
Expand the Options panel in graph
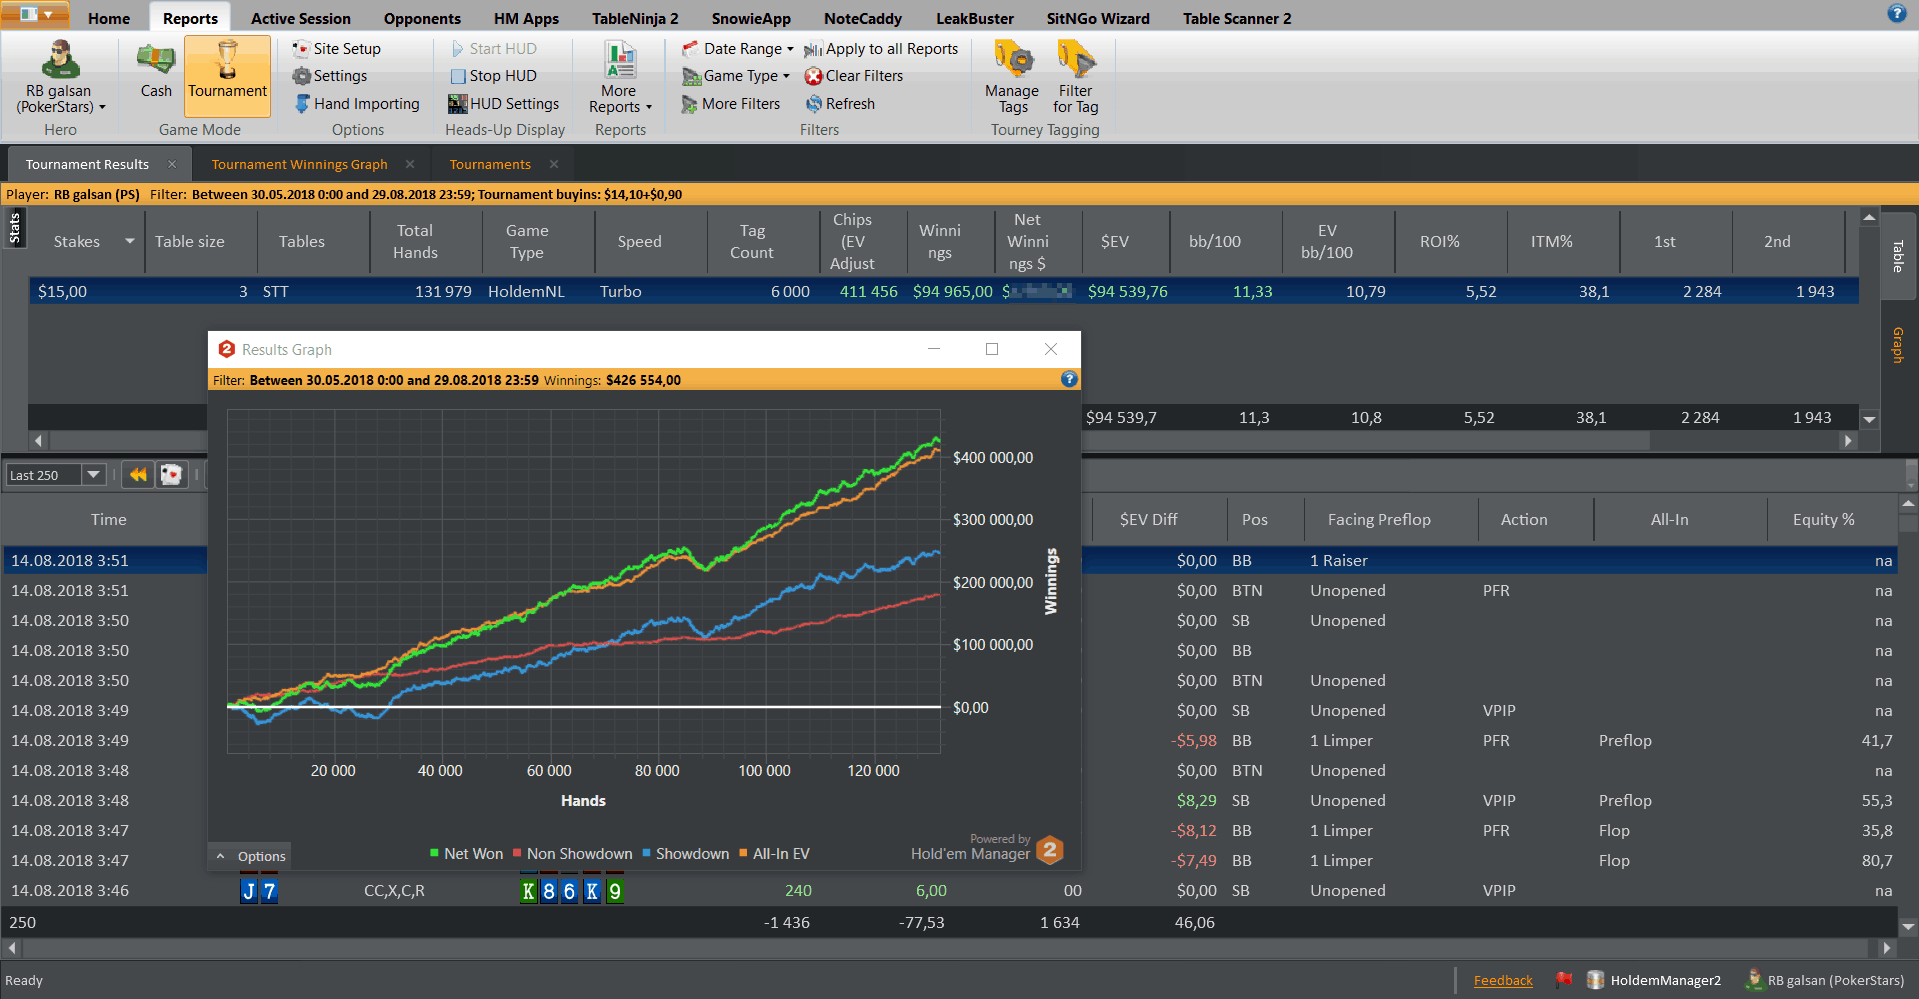[250, 856]
